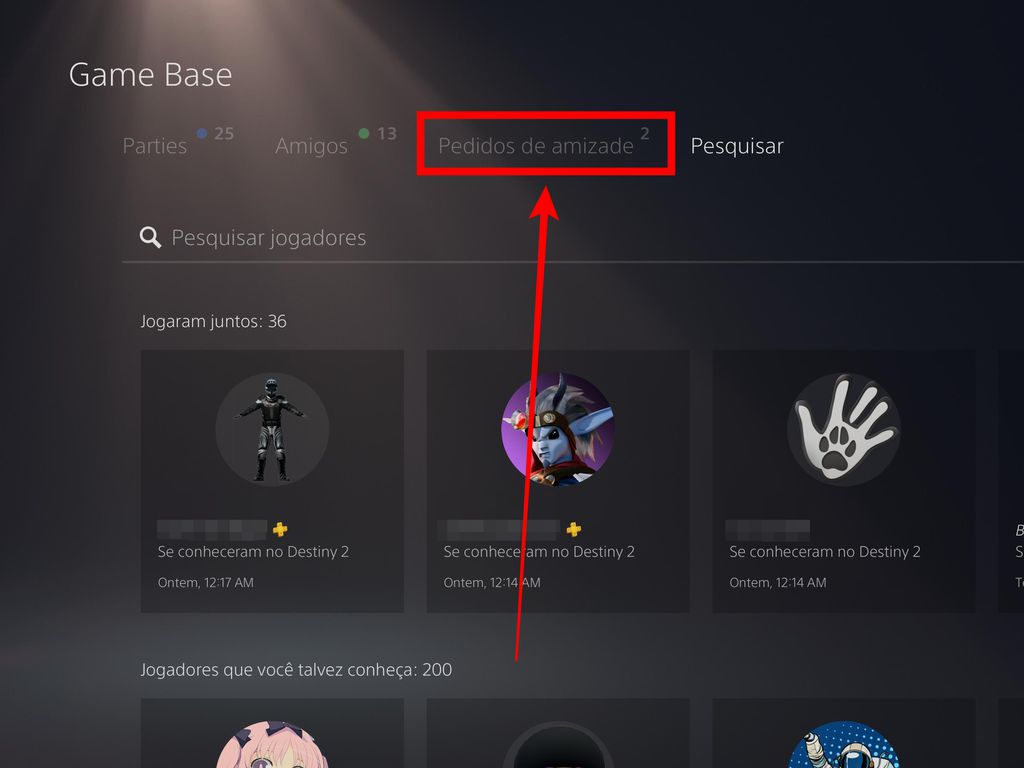1024x768 pixels.
Task: Open the astronaut avatar profile
Action: [x=844, y=744]
